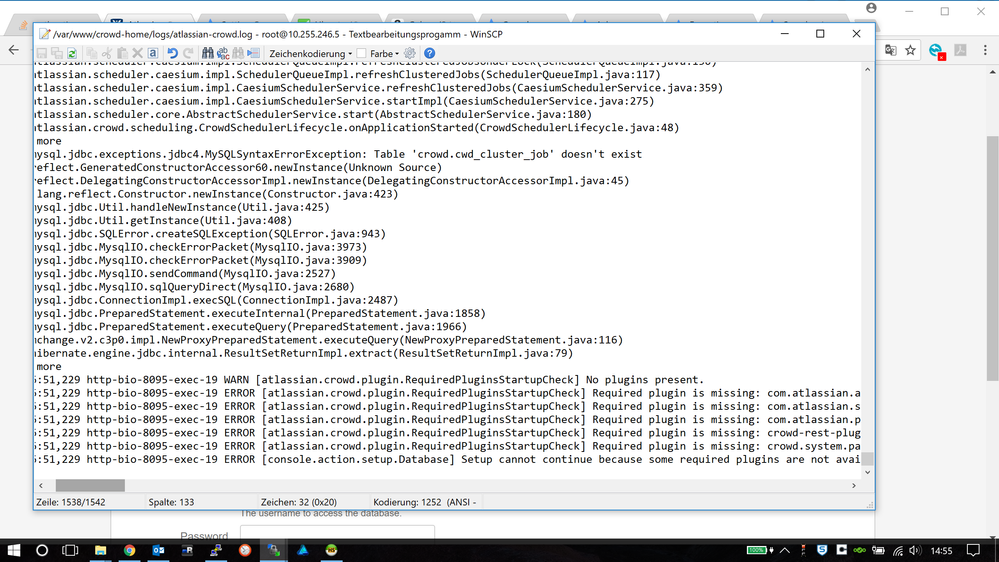Click the line with 'crowd-rest-plug' missing plugin

click(448, 433)
